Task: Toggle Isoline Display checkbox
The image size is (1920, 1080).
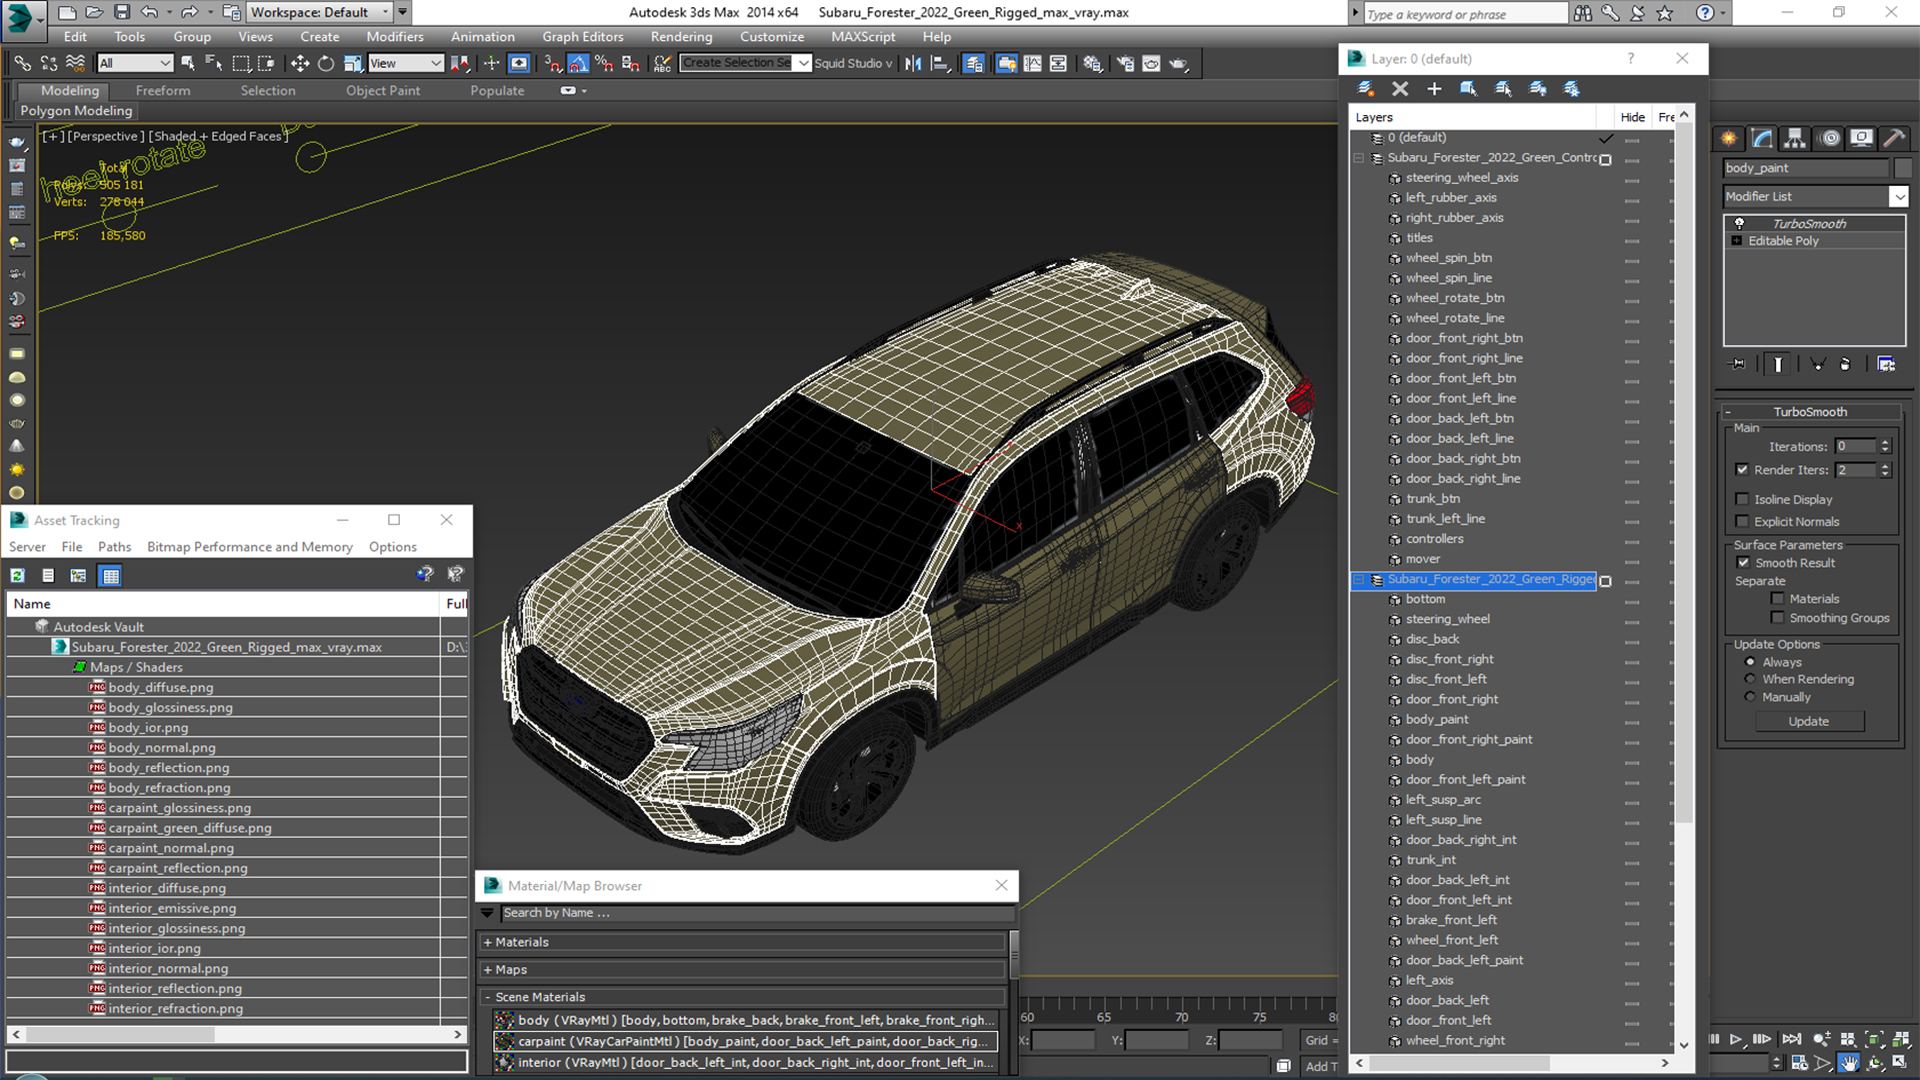Action: [1743, 499]
